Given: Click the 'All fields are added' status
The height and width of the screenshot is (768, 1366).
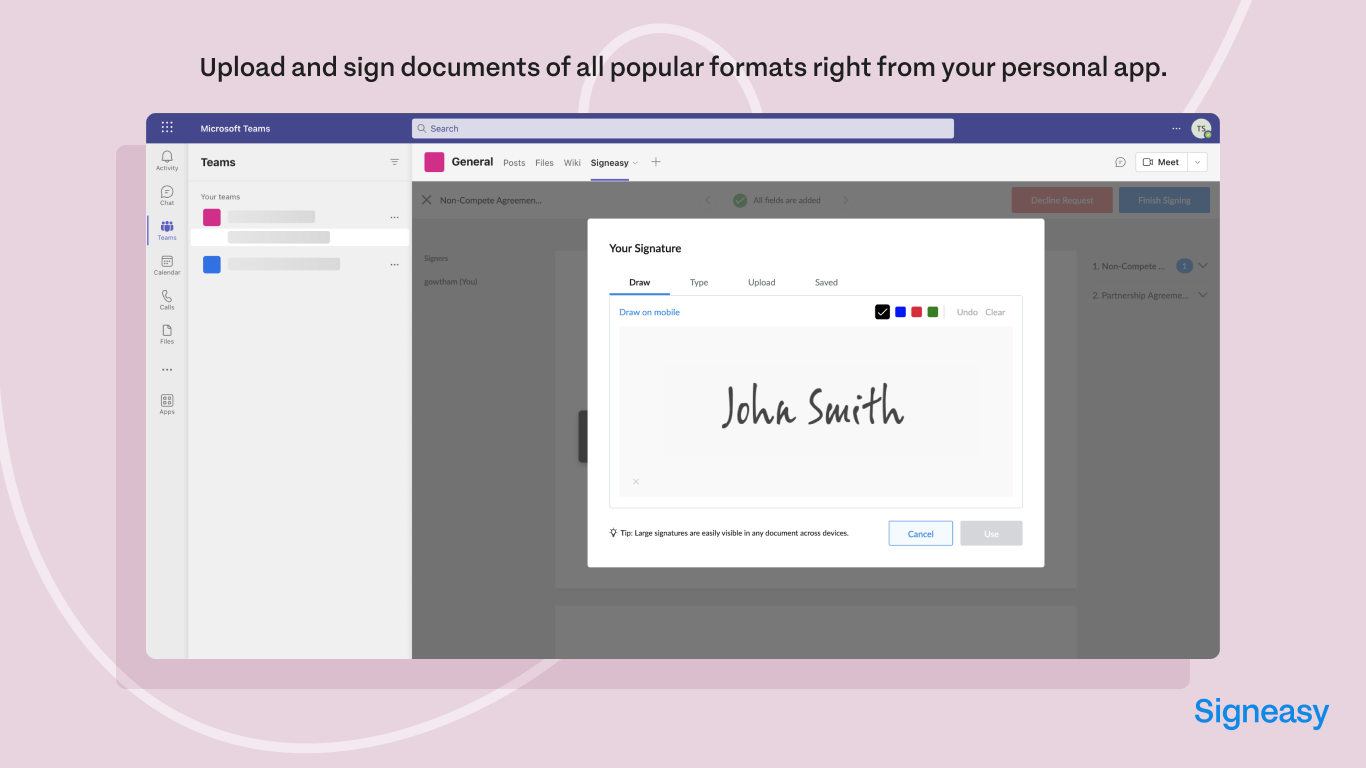Looking at the screenshot, I should coord(776,200).
